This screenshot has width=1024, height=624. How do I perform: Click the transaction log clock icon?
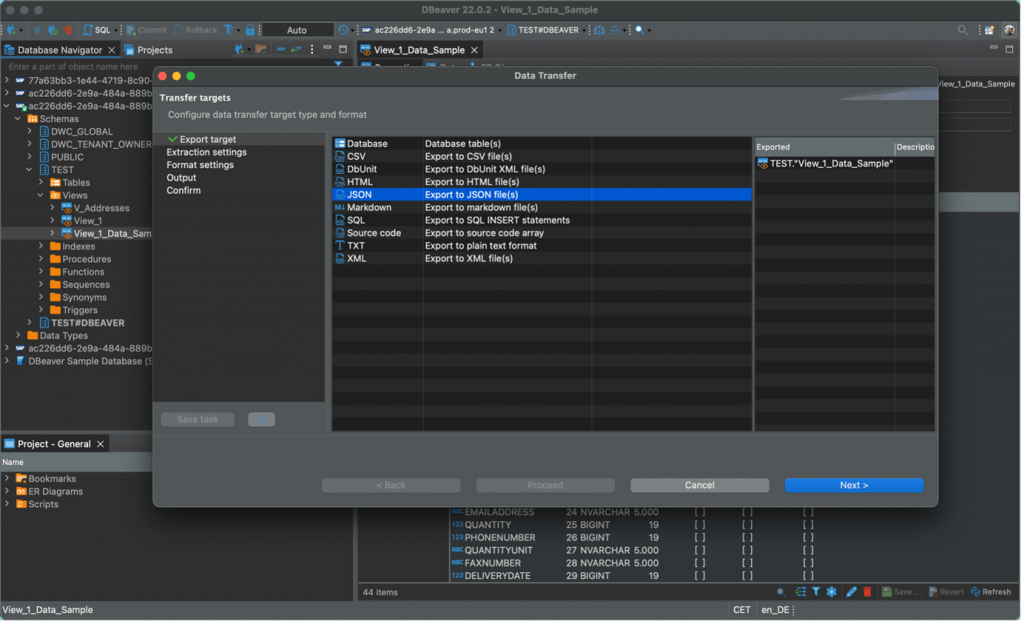pyautogui.click(x=343, y=30)
